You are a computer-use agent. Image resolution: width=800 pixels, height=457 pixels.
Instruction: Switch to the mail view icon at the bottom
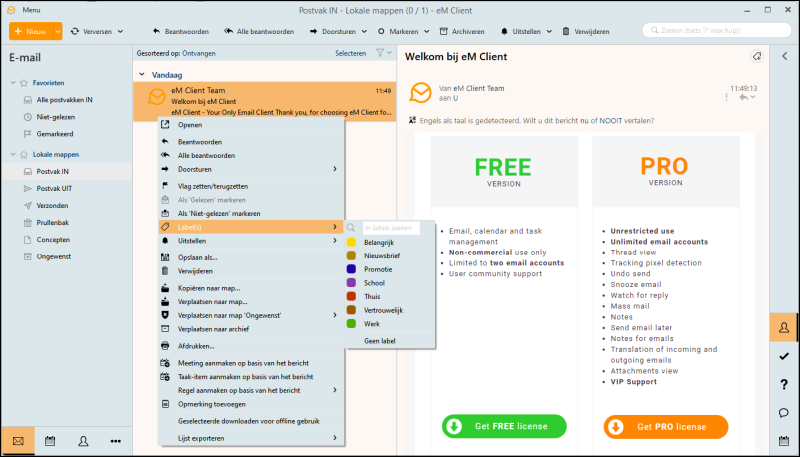pyautogui.click(x=18, y=441)
